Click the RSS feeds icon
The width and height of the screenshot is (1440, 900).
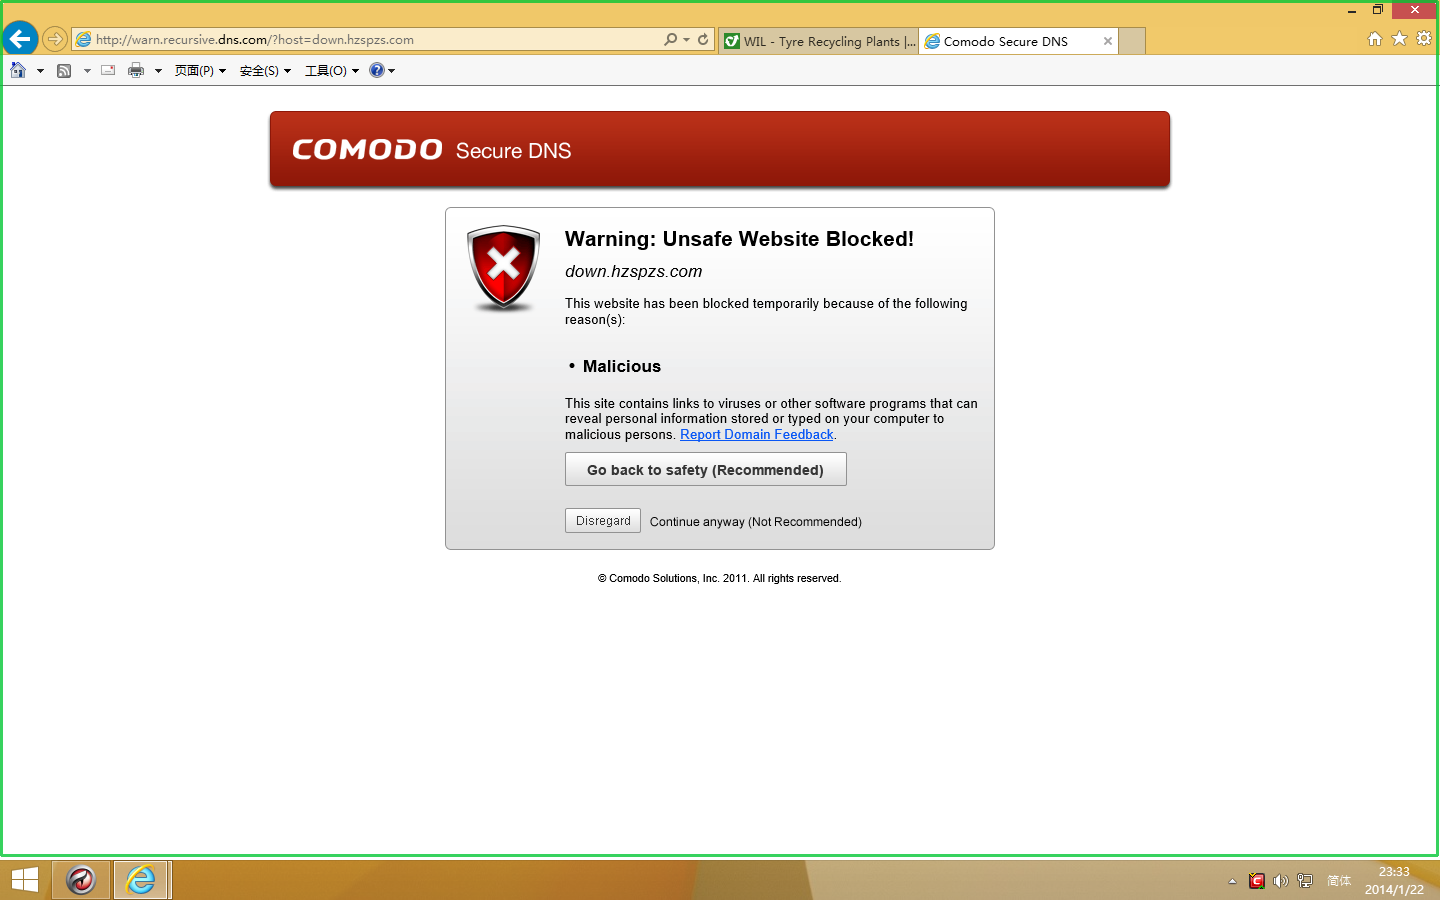pos(64,70)
